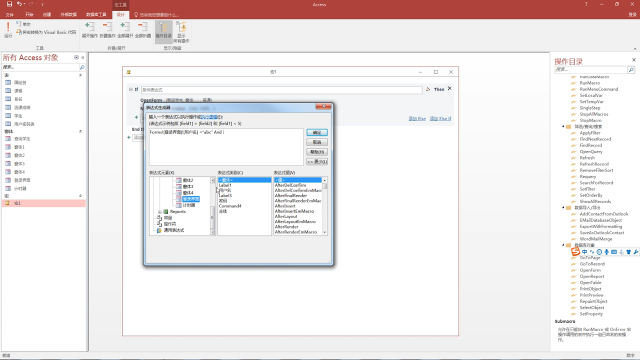Expand the Macros group in navigation pane

80,196
